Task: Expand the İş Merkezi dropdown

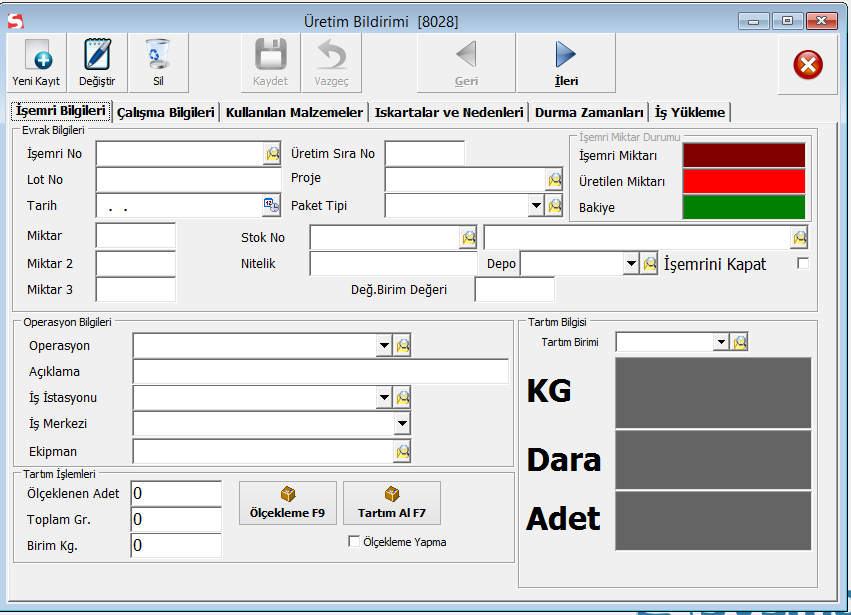Action: point(402,424)
